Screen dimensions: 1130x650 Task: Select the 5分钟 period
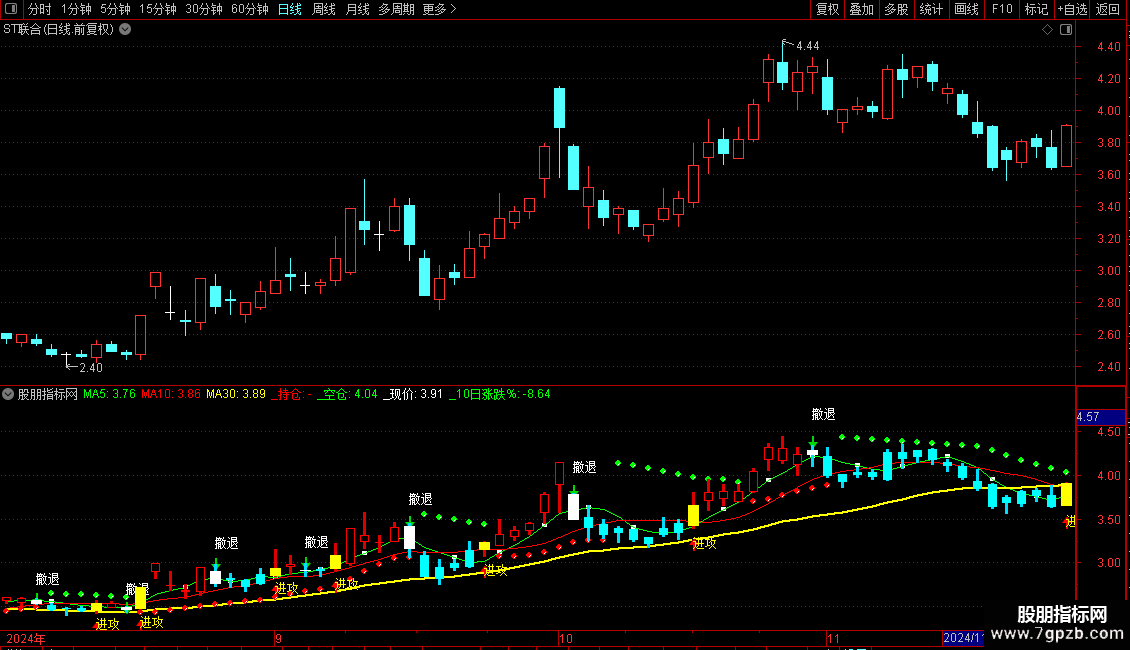click(115, 9)
